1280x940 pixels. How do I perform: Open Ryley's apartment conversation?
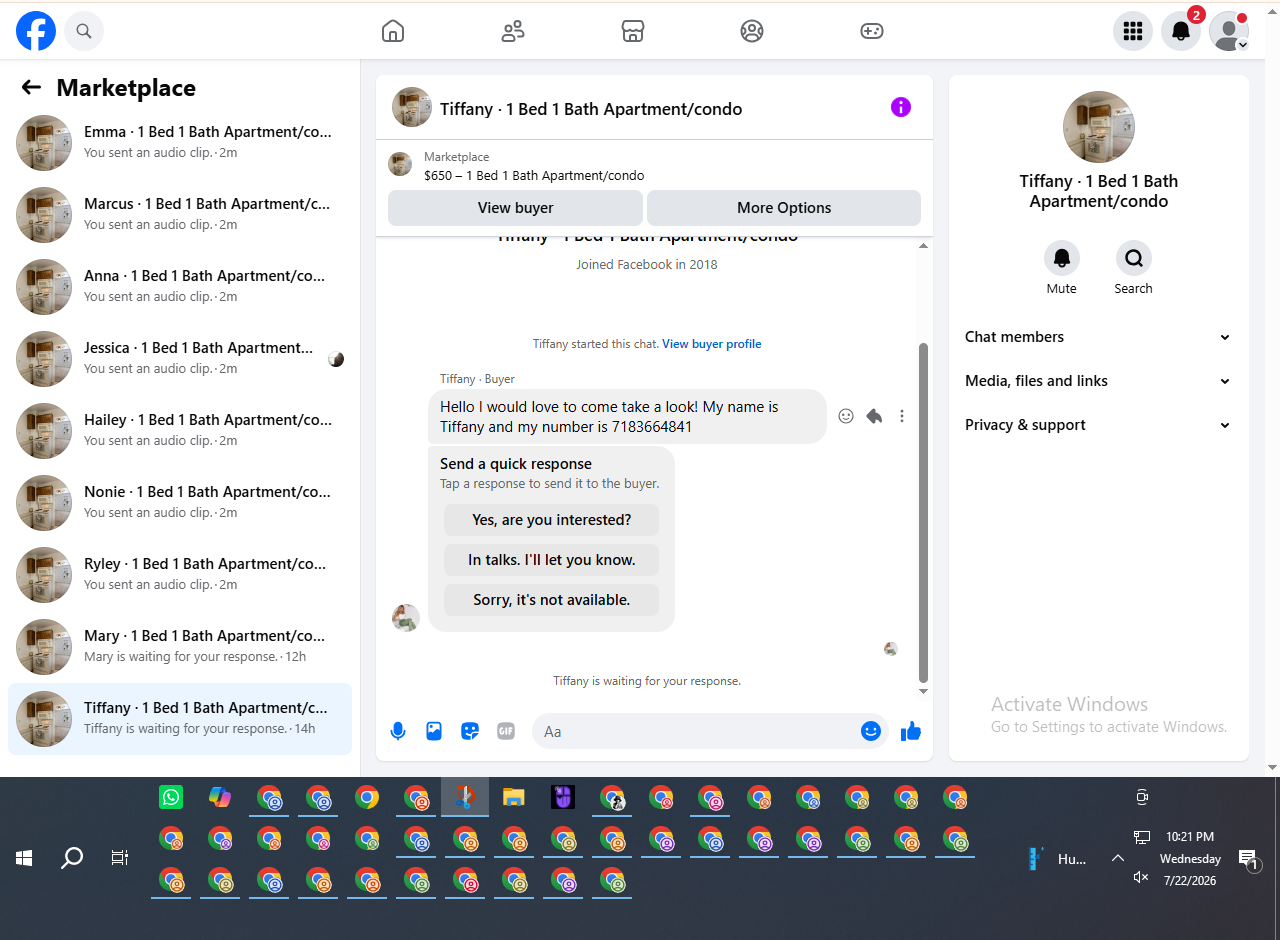point(180,575)
